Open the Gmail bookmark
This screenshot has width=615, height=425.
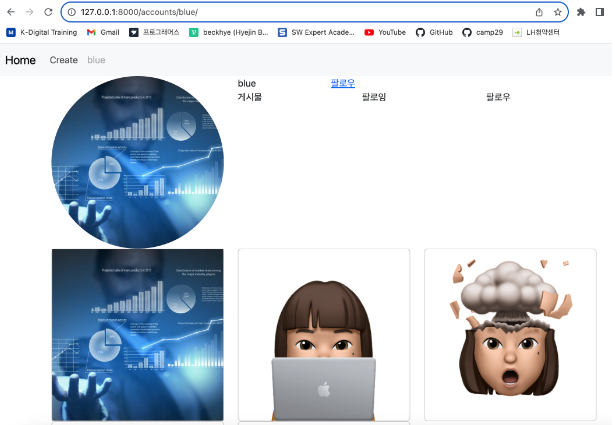[103, 33]
